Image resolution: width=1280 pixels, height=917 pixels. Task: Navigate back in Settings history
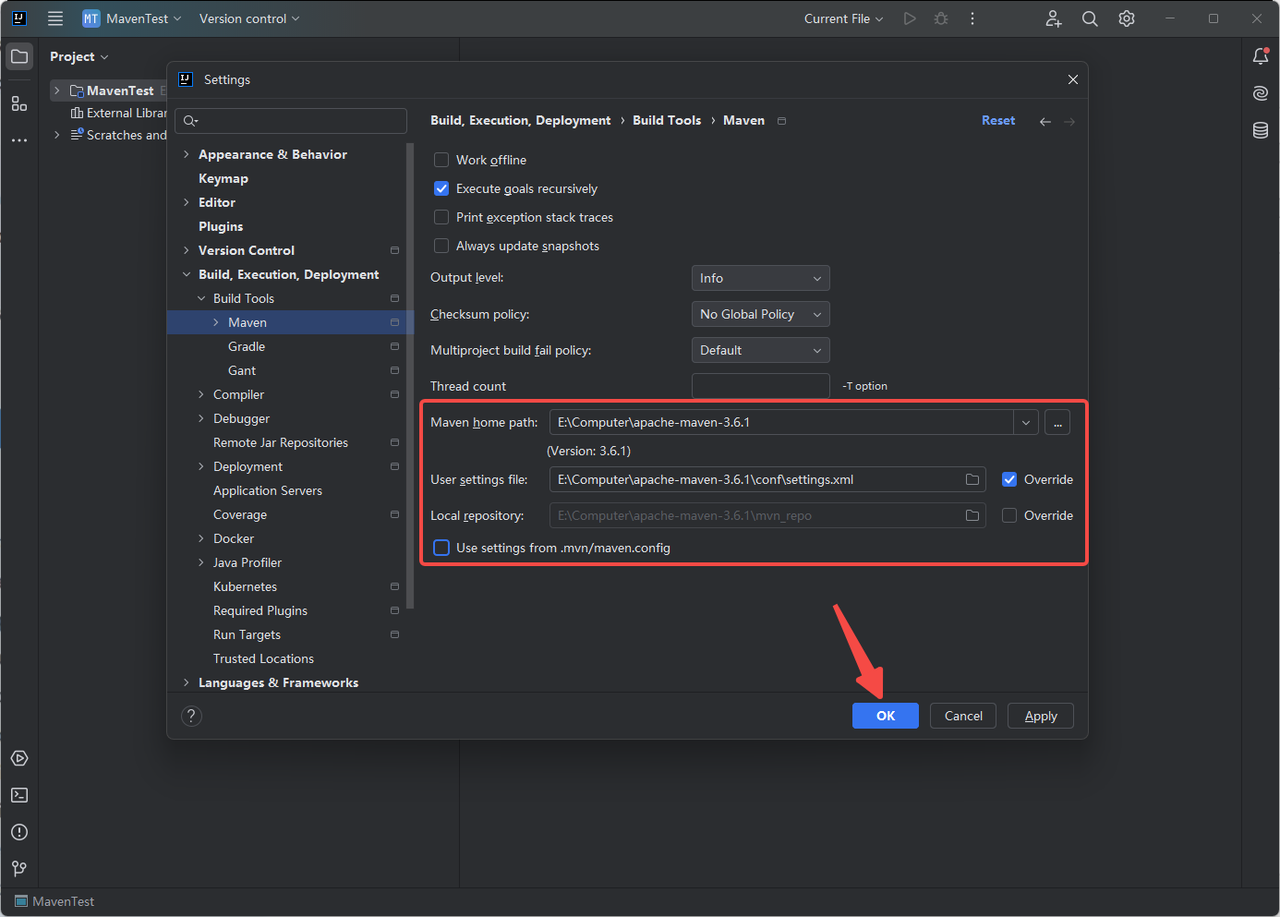pos(1045,121)
